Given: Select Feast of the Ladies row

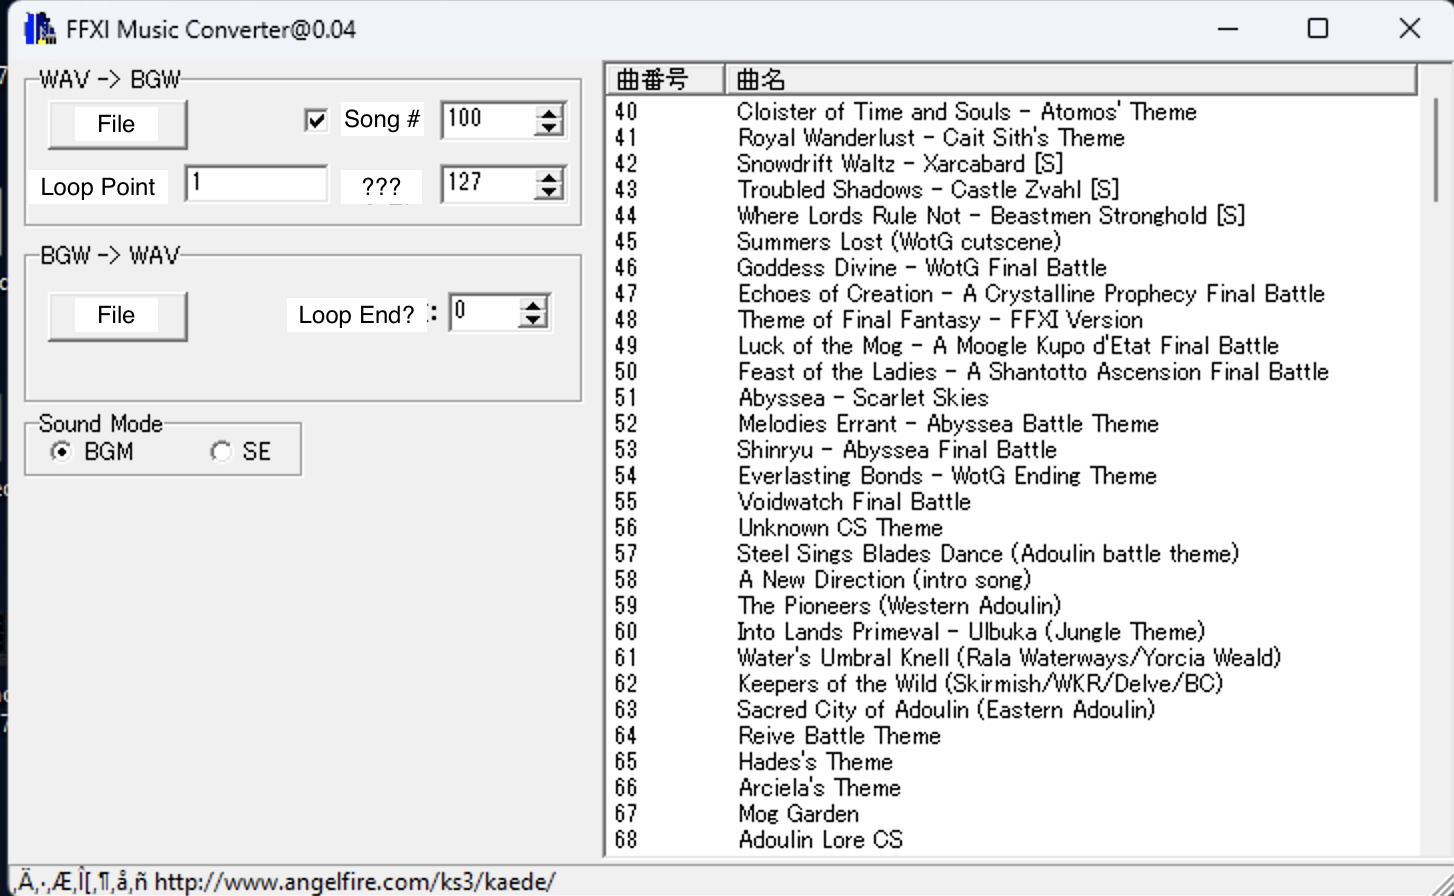Looking at the screenshot, I should tap(1013, 372).
